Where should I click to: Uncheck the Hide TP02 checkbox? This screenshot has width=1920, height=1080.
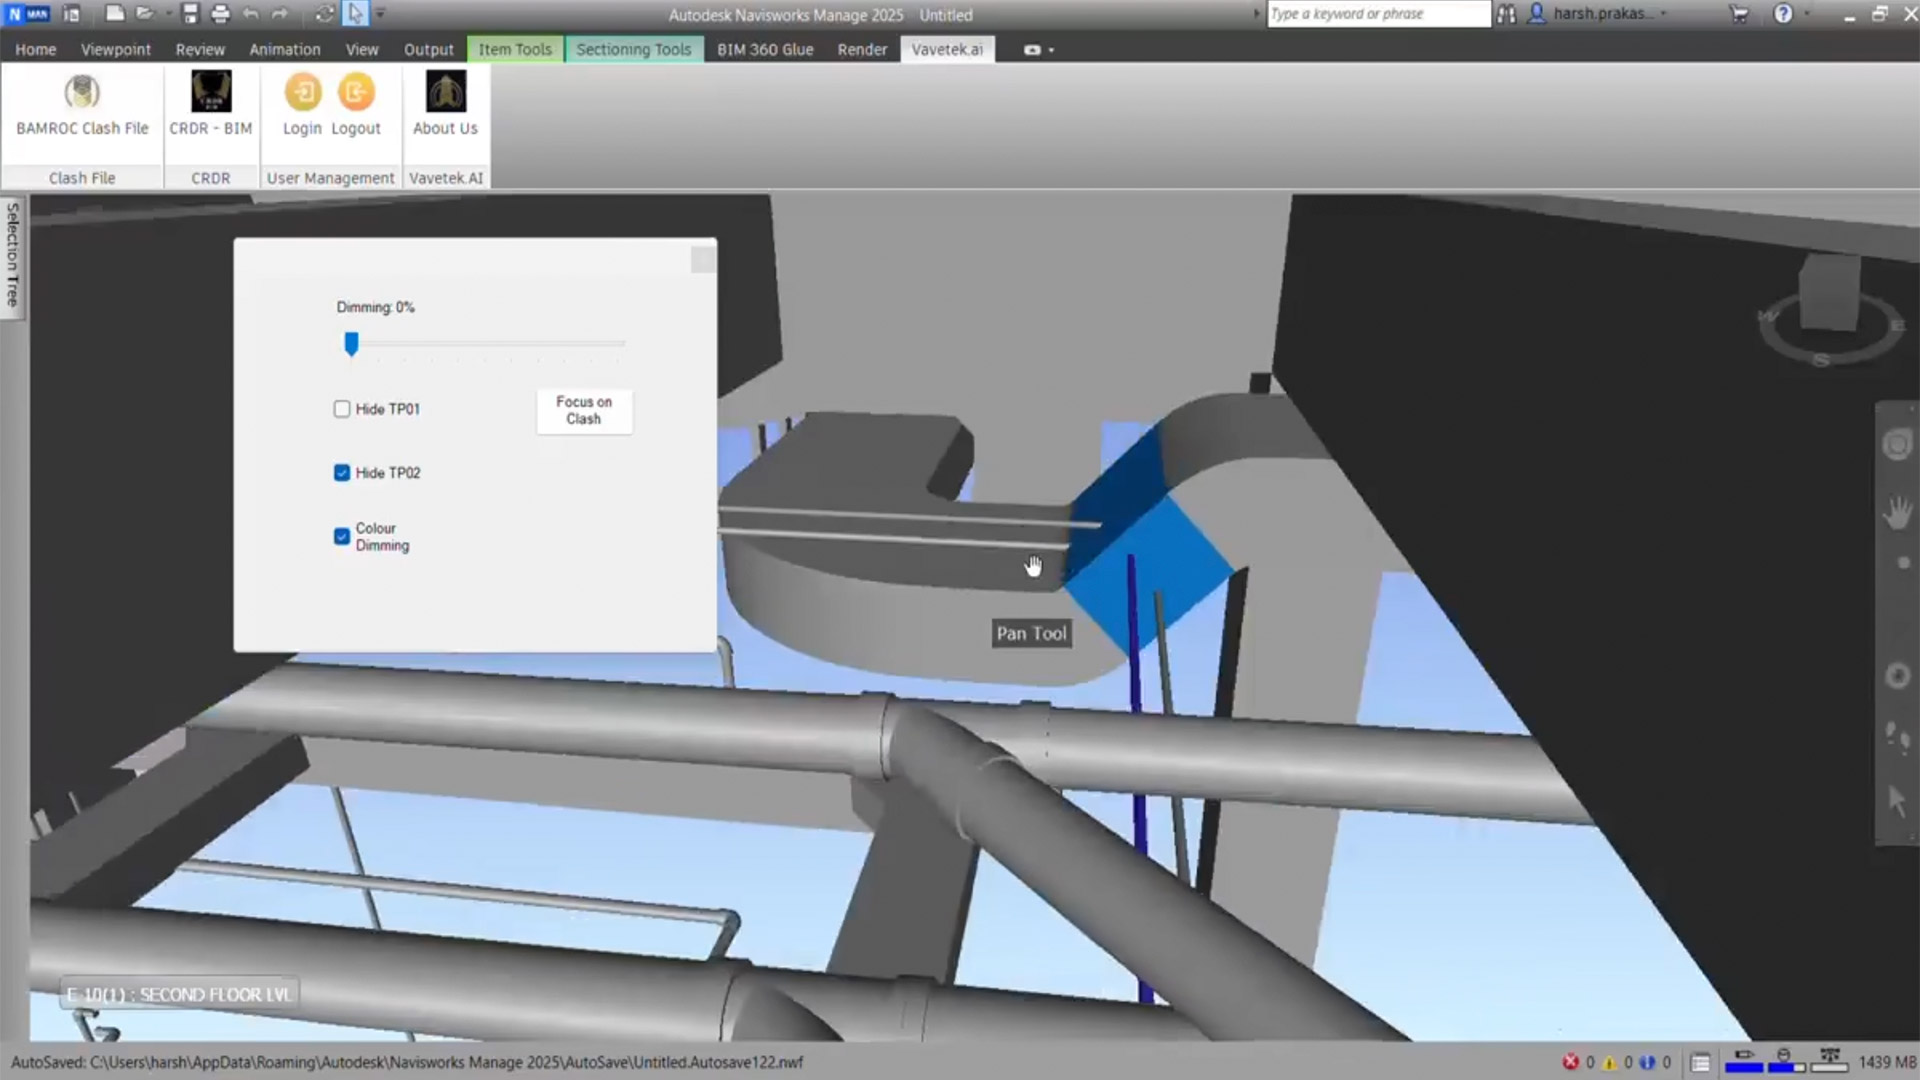(342, 473)
